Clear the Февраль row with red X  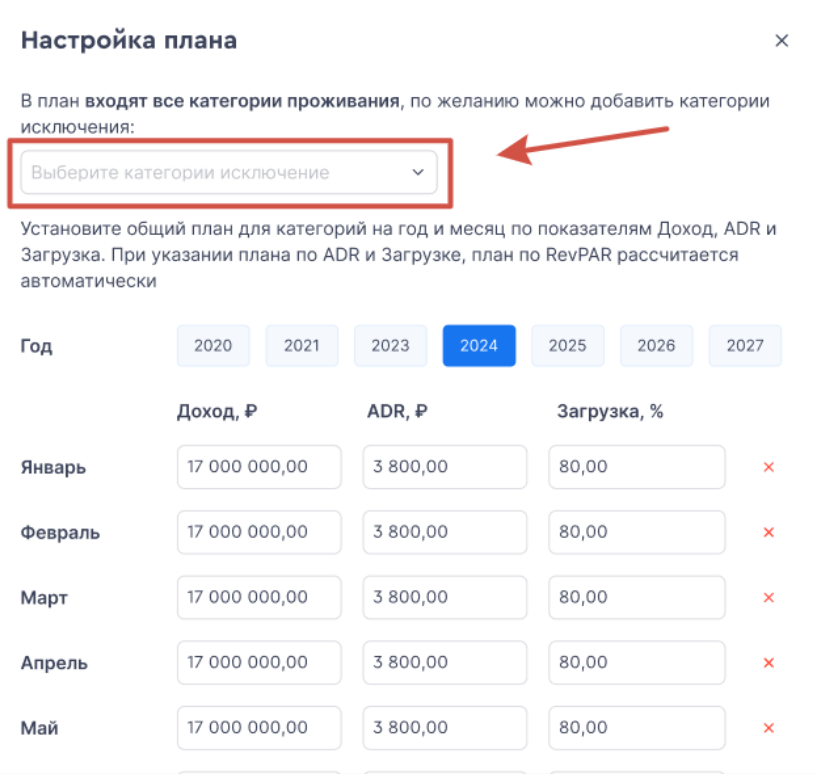pos(769,532)
